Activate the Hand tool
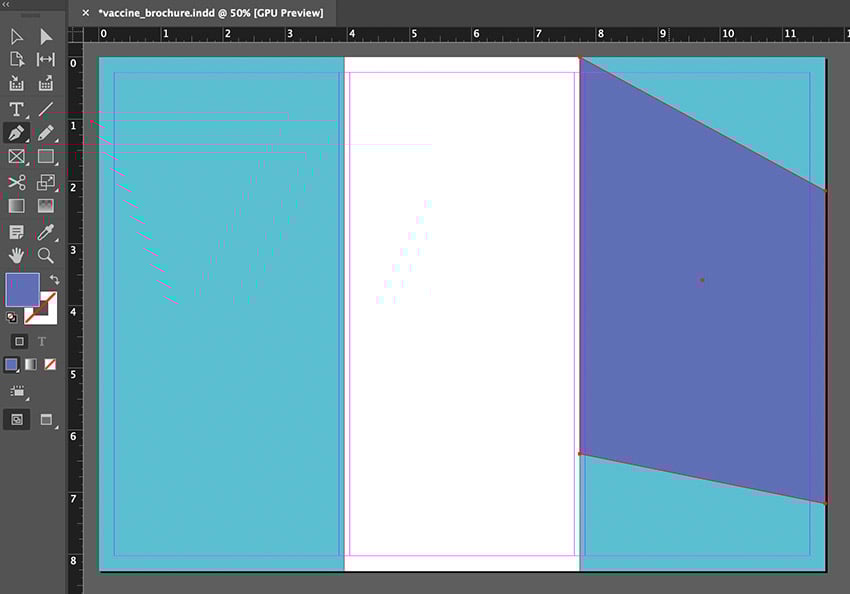This screenshot has height=594, width=850. pos(17,256)
